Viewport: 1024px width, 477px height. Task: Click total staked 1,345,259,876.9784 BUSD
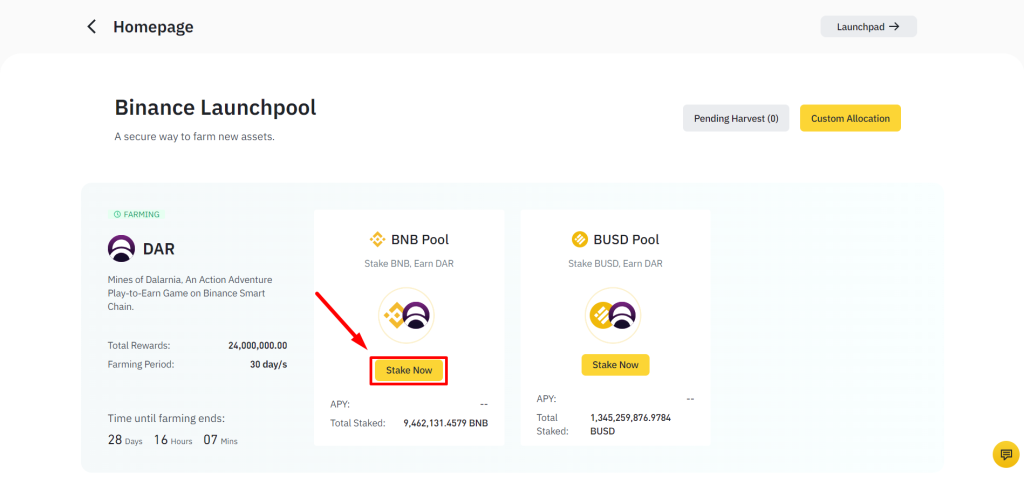point(630,424)
